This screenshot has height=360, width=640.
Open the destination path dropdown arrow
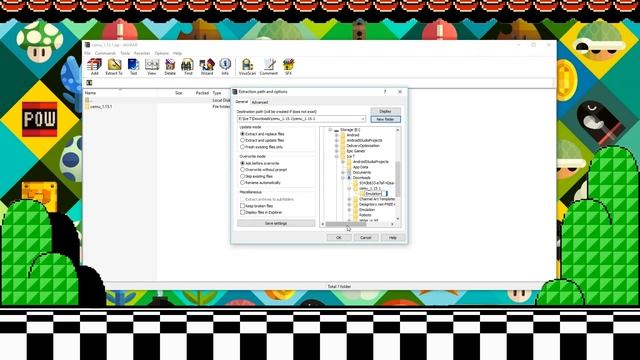(x=362, y=119)
